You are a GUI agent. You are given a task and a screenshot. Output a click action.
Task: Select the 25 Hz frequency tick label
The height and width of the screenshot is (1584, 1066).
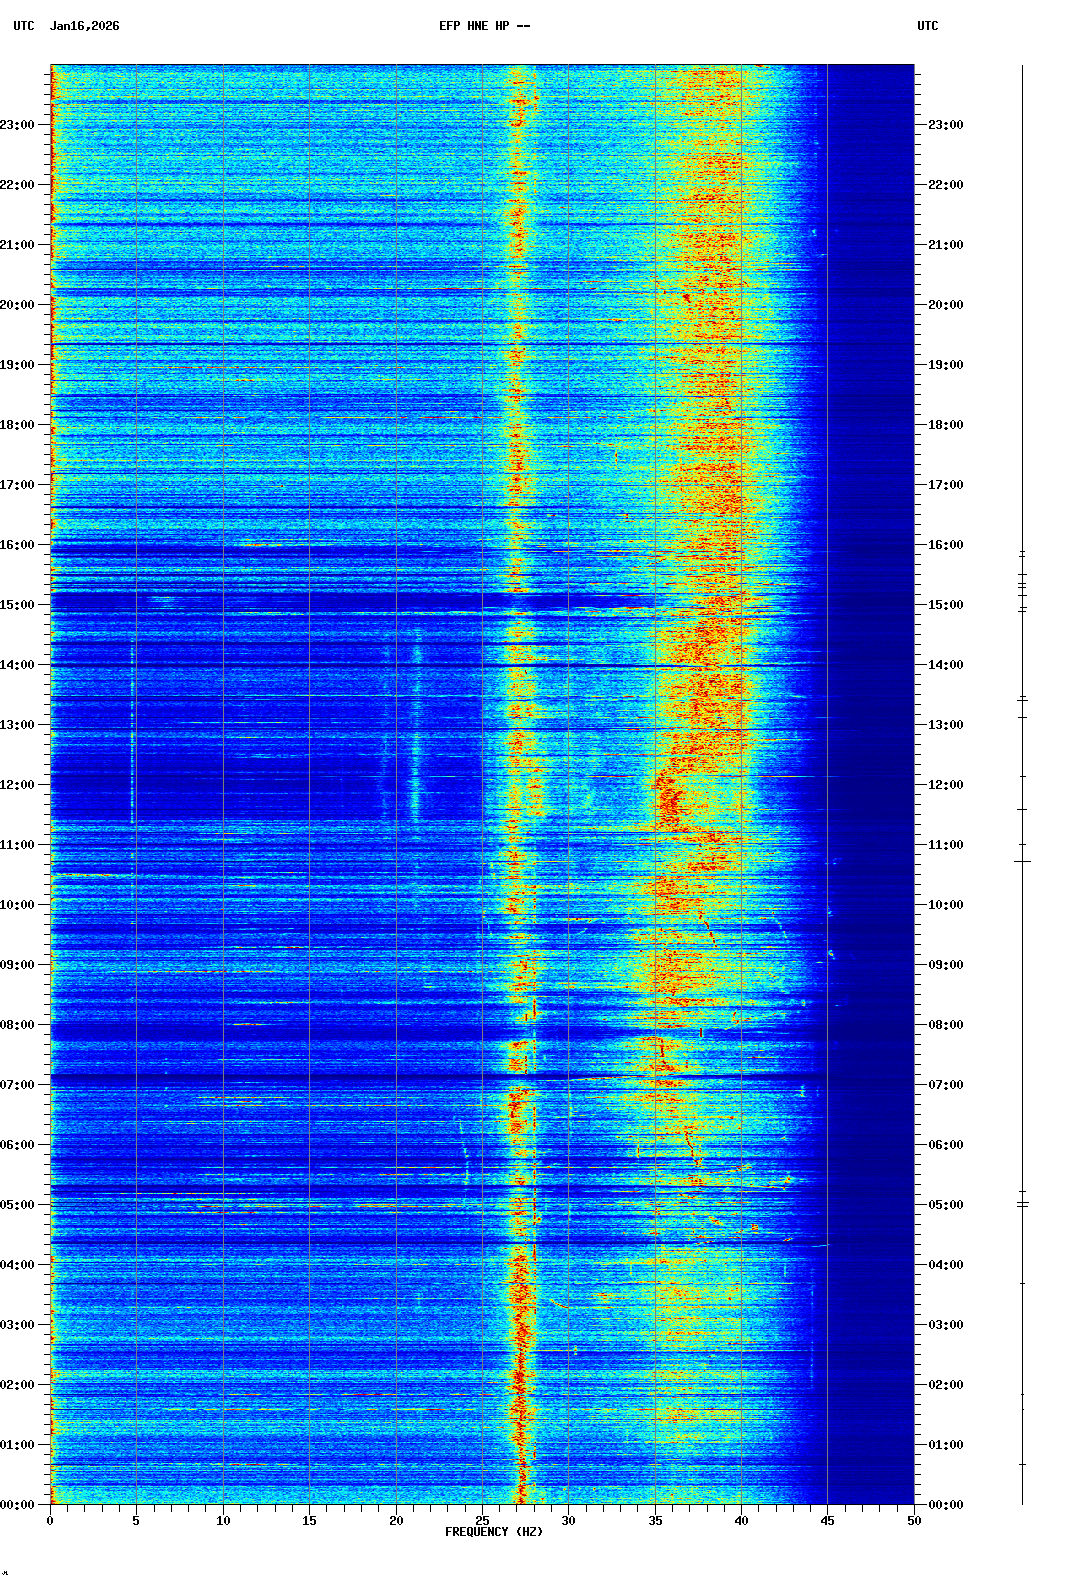click(x=482, y=1521)
